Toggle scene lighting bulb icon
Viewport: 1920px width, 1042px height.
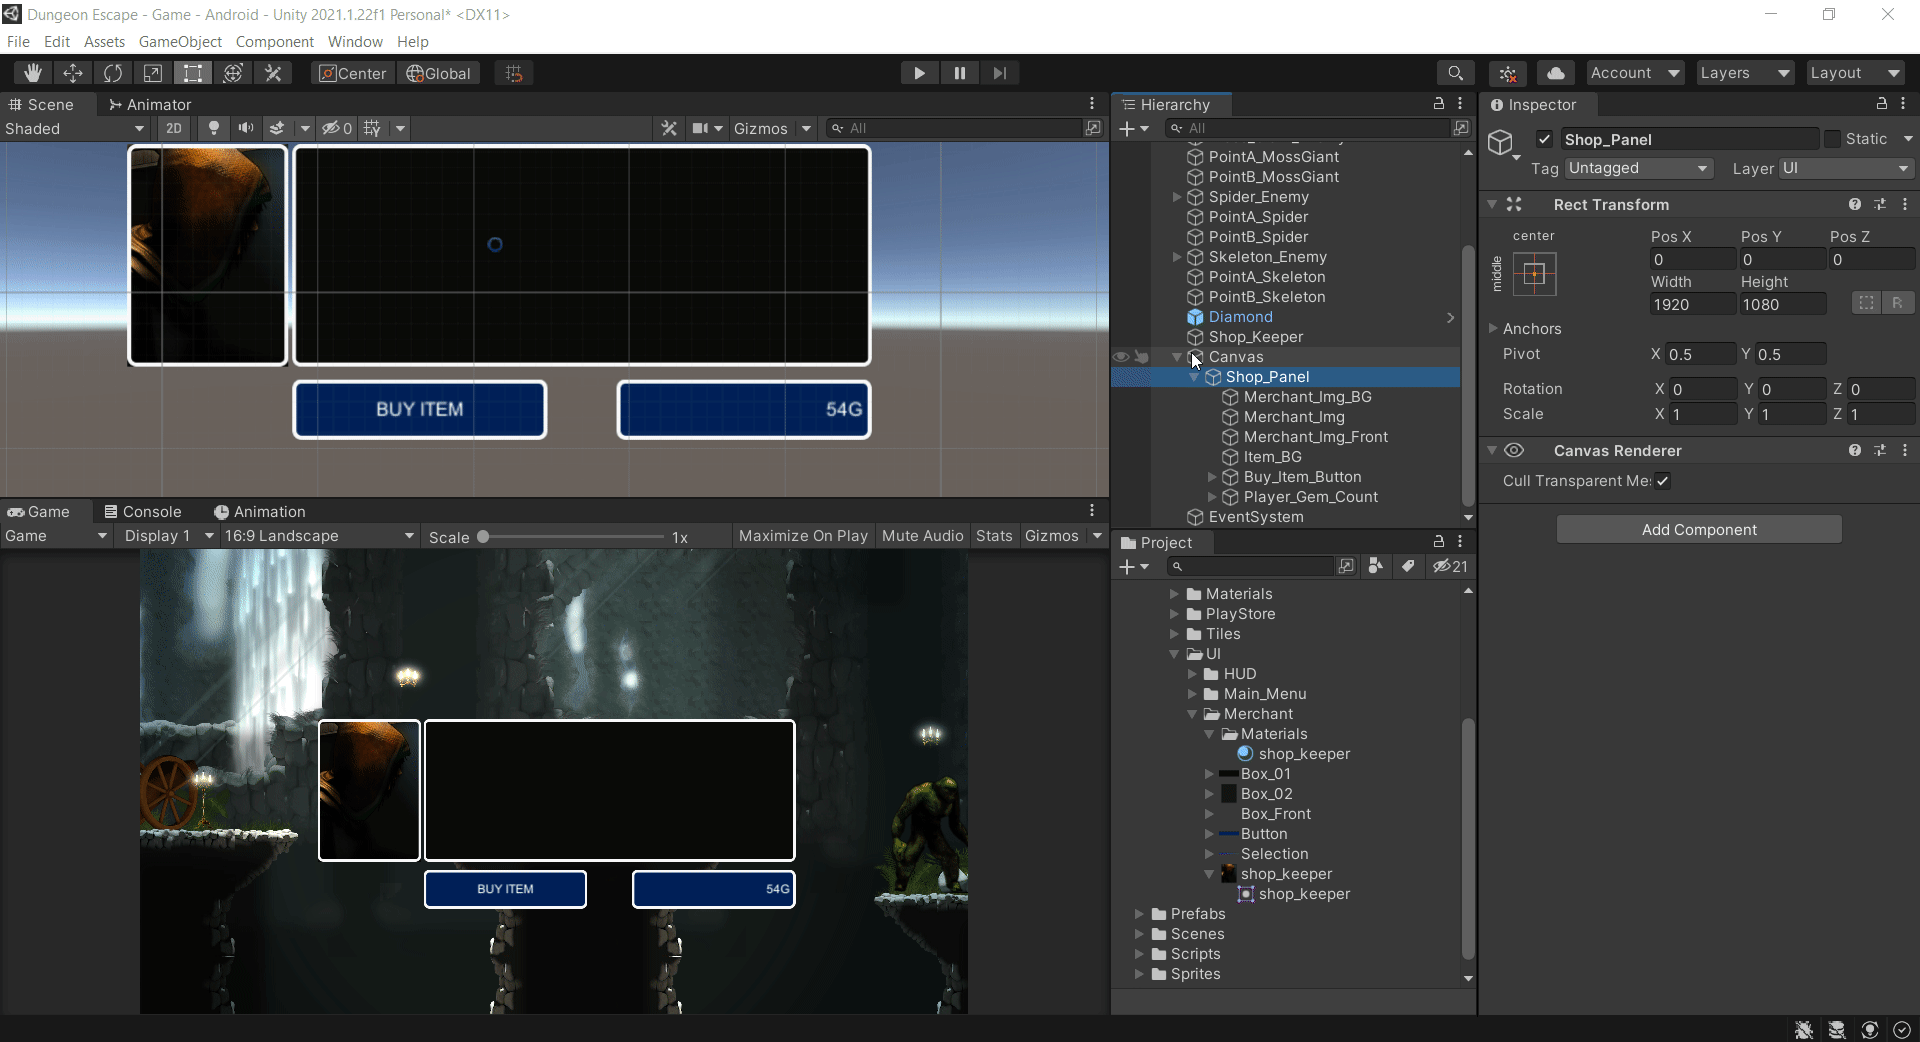click(x=213, y=128)
